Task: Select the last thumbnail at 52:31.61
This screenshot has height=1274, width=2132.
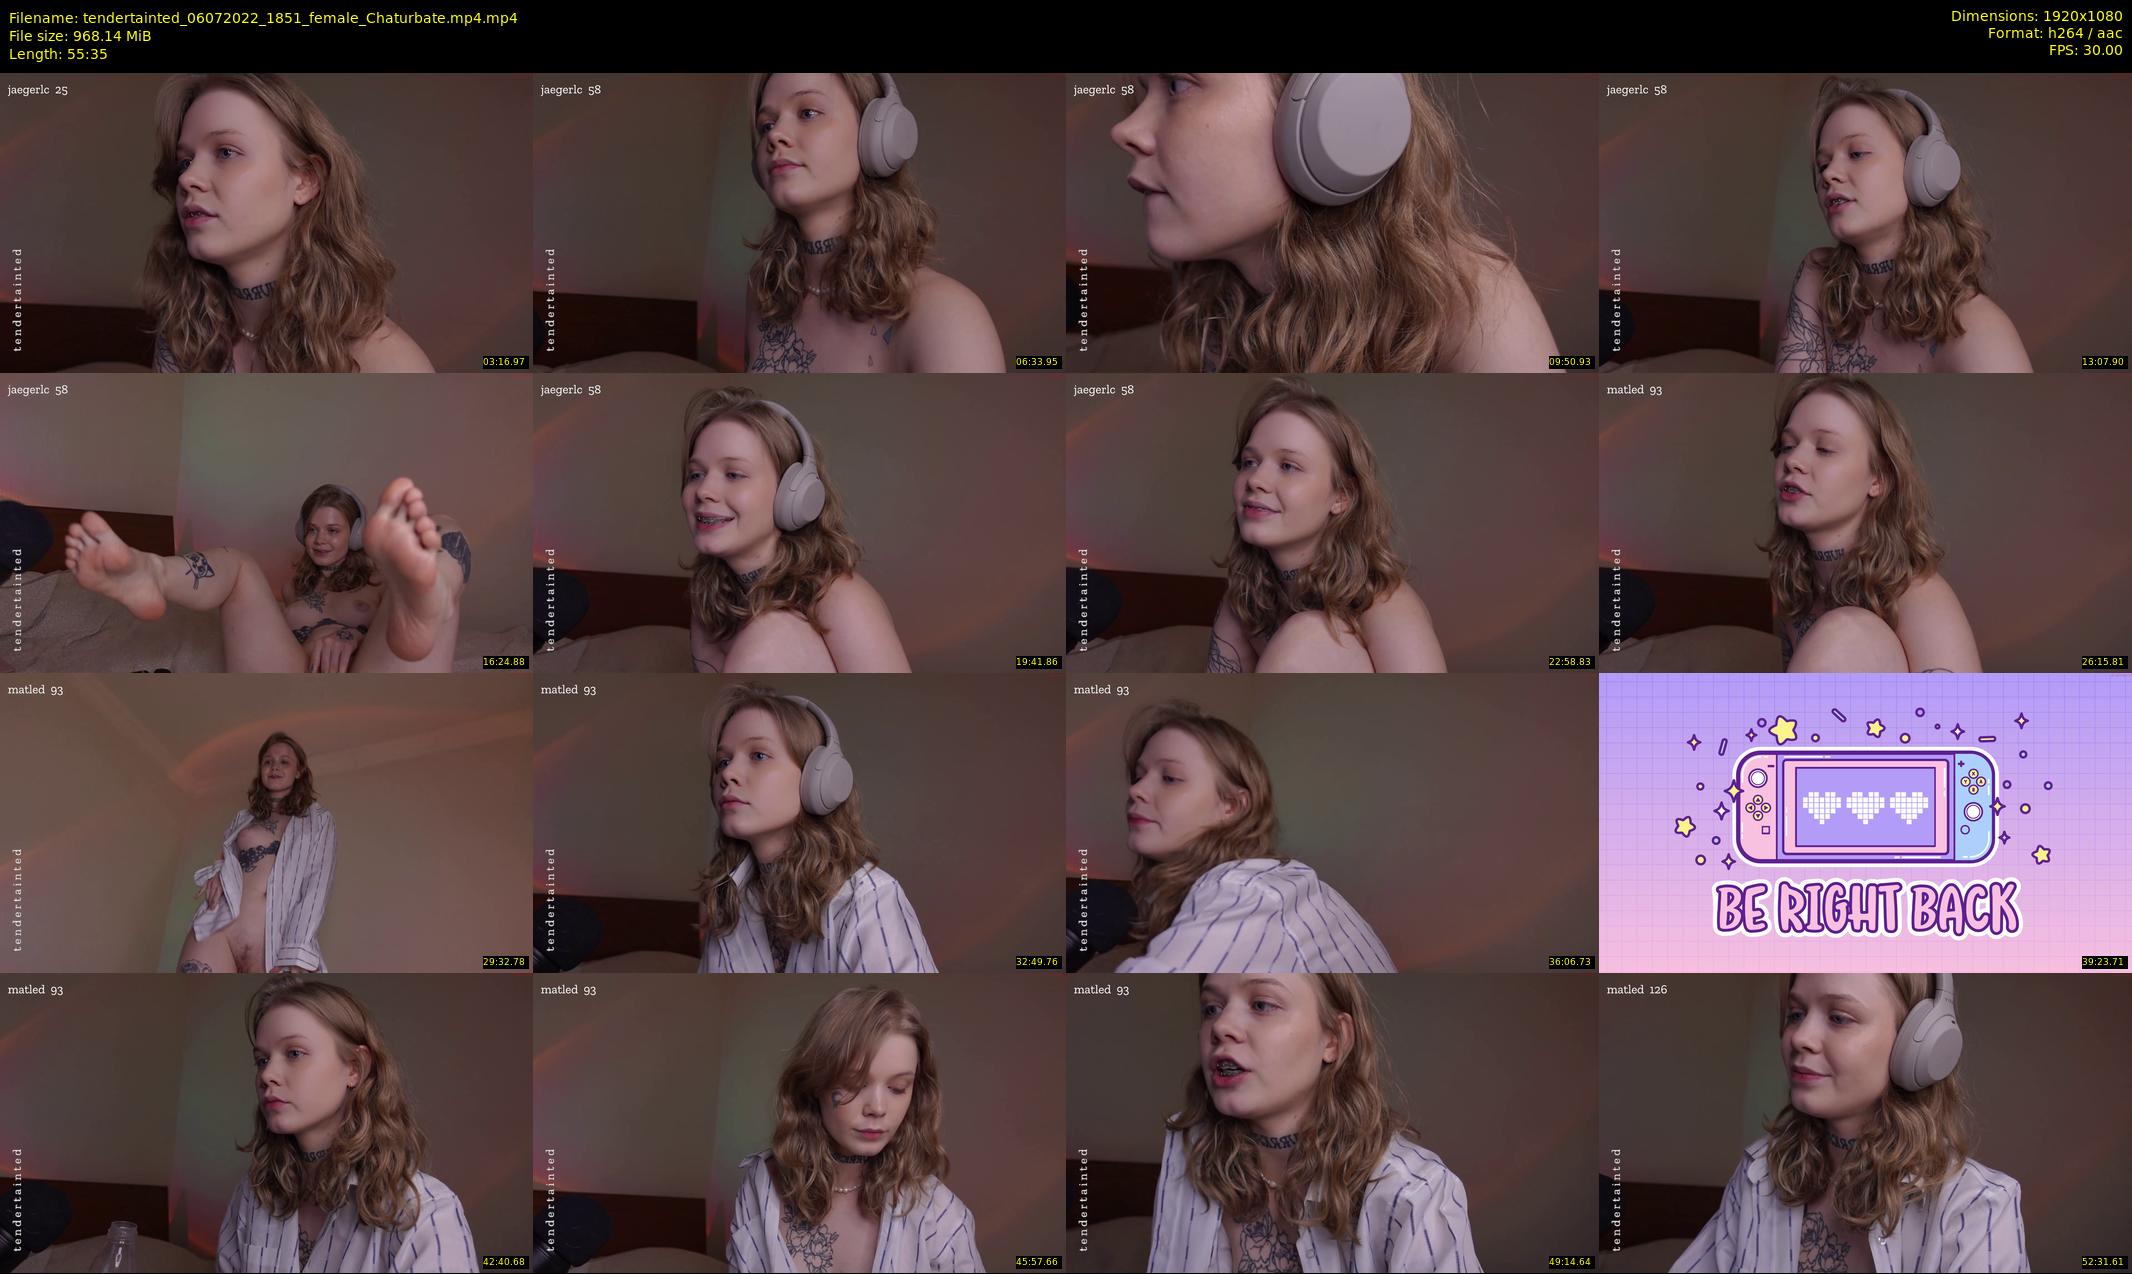Action: (x=1865, y=1122)
